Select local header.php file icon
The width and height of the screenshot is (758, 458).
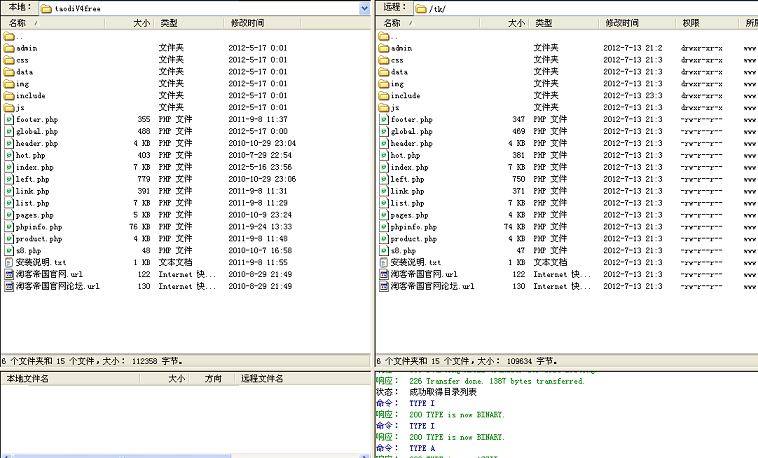pos(9,143)
